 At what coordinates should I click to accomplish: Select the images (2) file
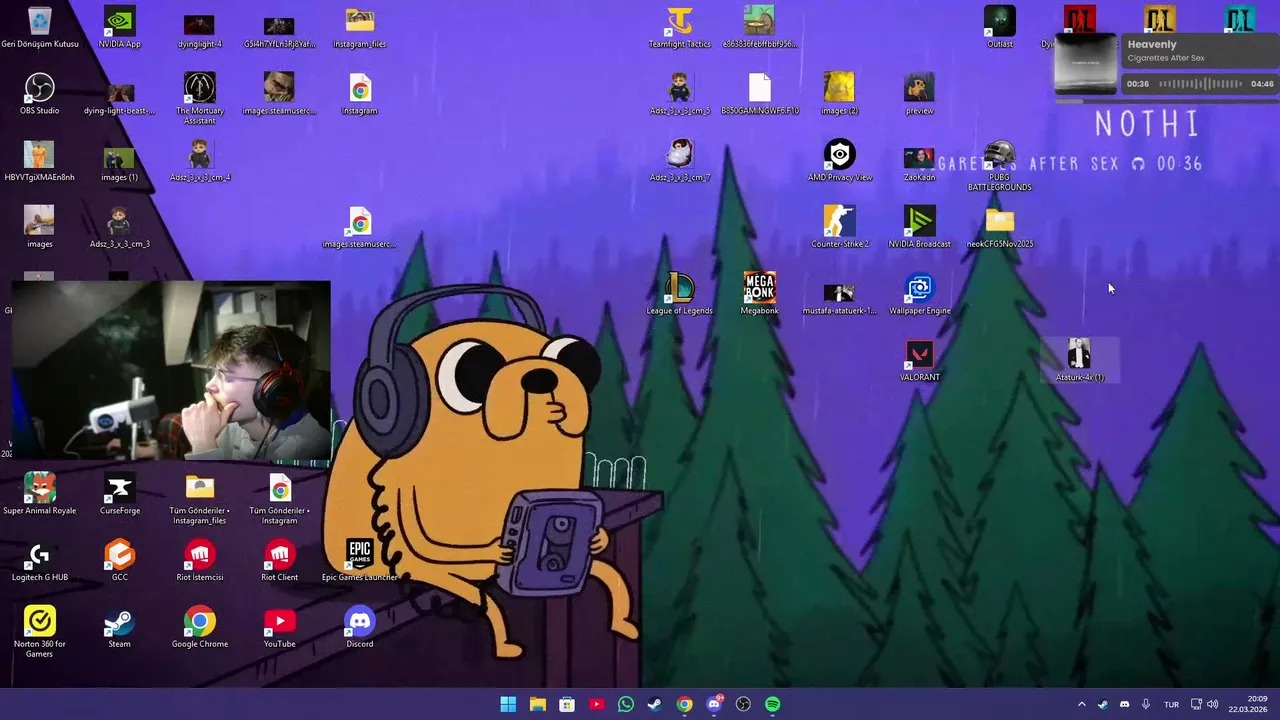click(839, 94)
